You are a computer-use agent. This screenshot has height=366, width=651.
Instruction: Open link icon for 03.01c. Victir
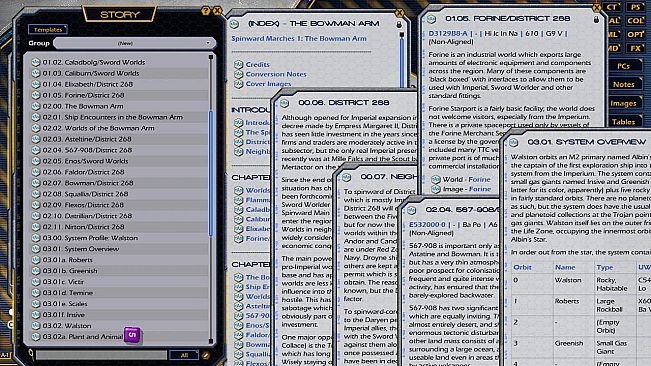(x=36, y=282)
